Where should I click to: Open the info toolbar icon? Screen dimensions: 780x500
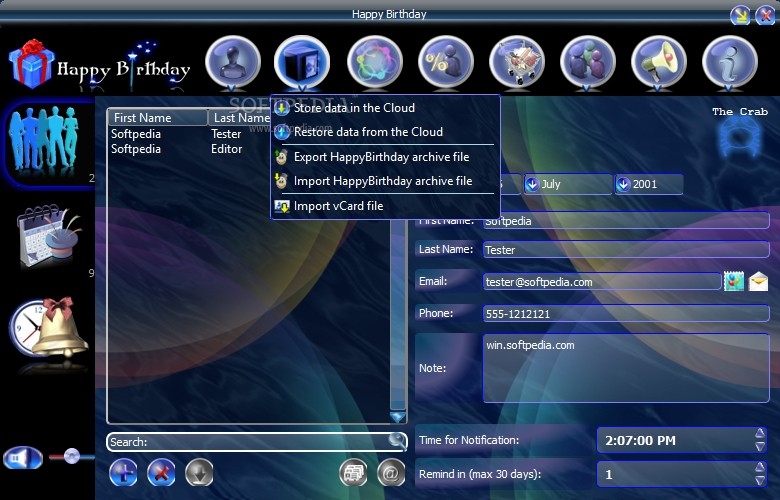click(x=730, y=62)
